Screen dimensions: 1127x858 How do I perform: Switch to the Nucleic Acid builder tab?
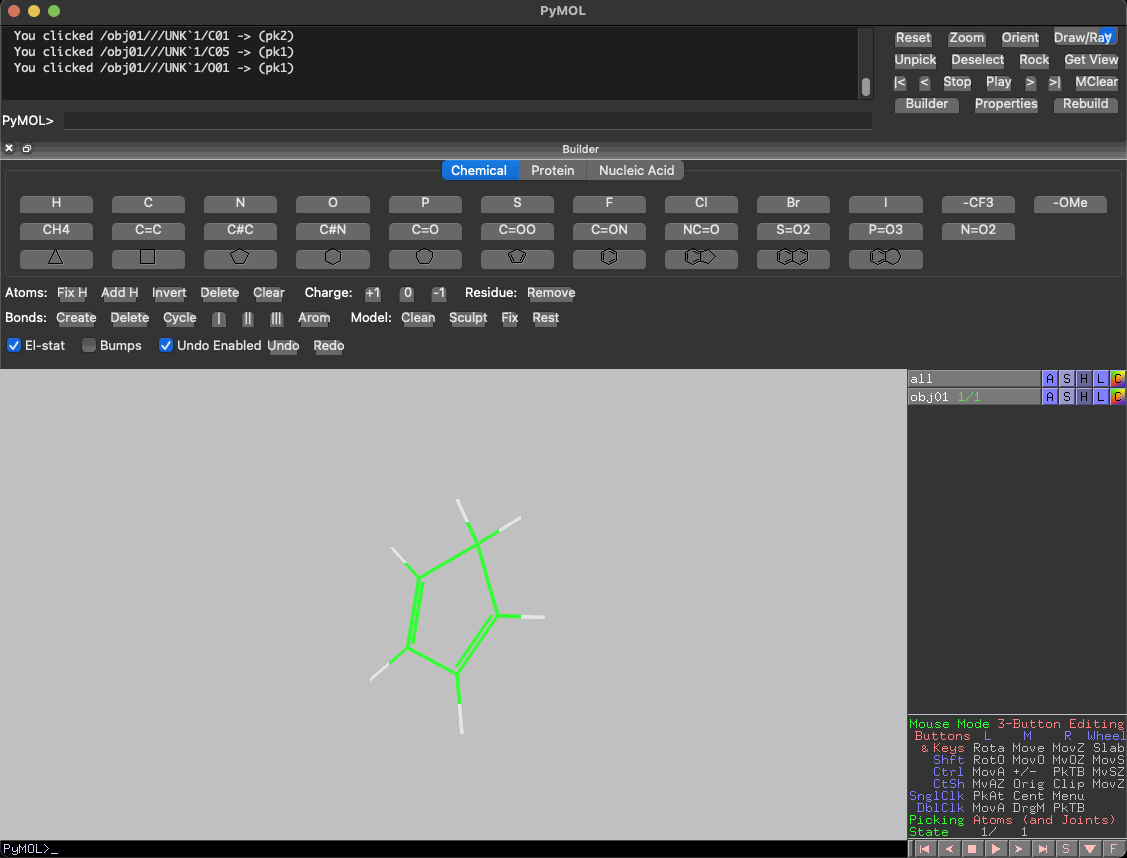click(x=636, y=170)
